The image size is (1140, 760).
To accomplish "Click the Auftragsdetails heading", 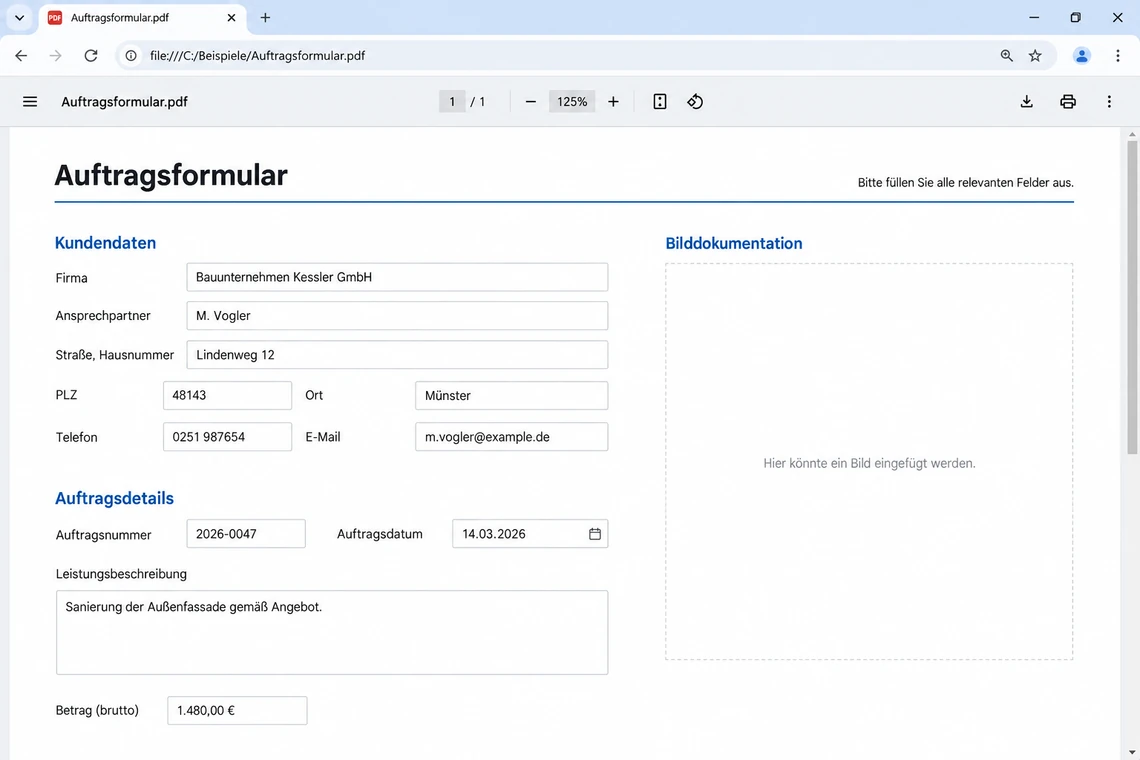I will [x=115, y=498].
